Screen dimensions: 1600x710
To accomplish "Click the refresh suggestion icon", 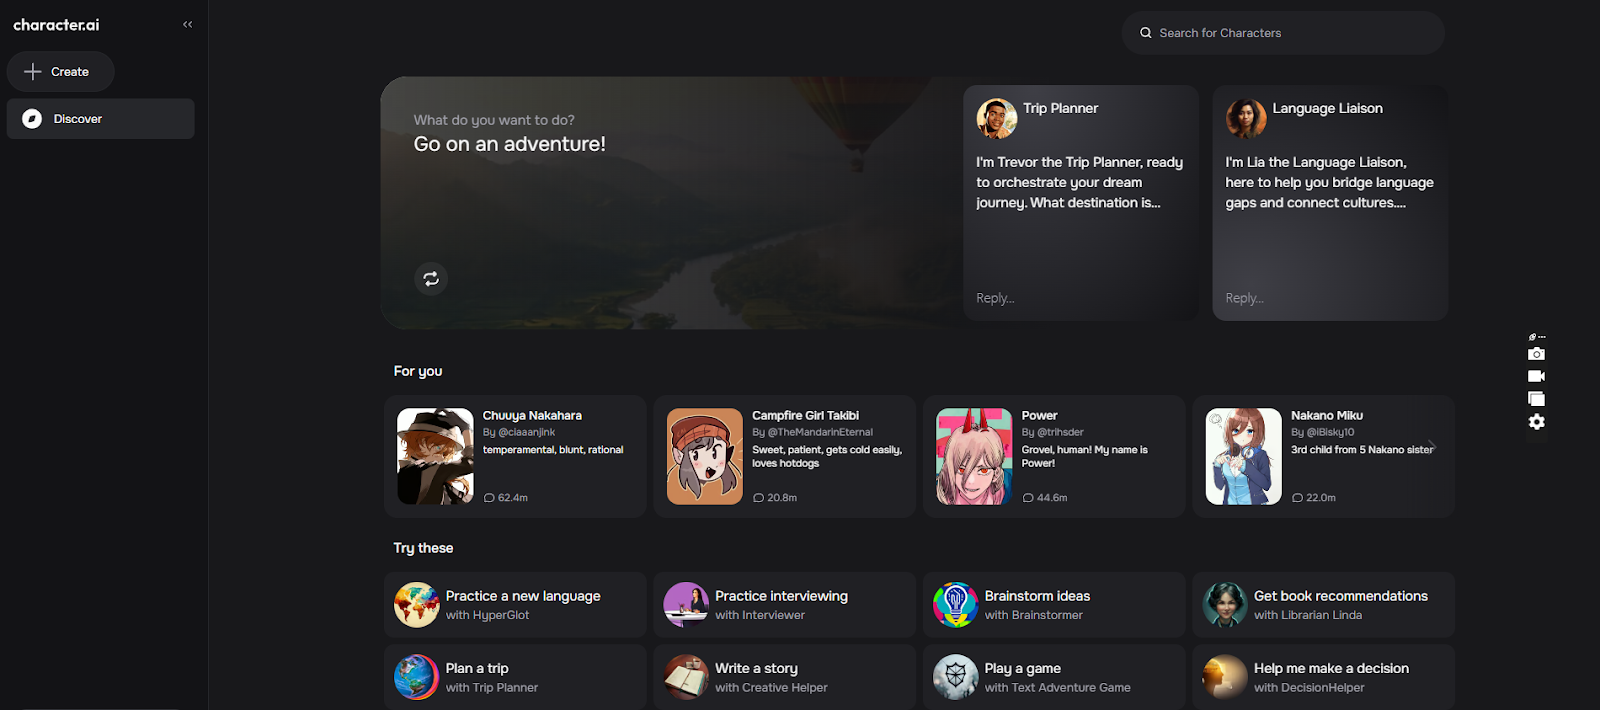I will (431, 279).
